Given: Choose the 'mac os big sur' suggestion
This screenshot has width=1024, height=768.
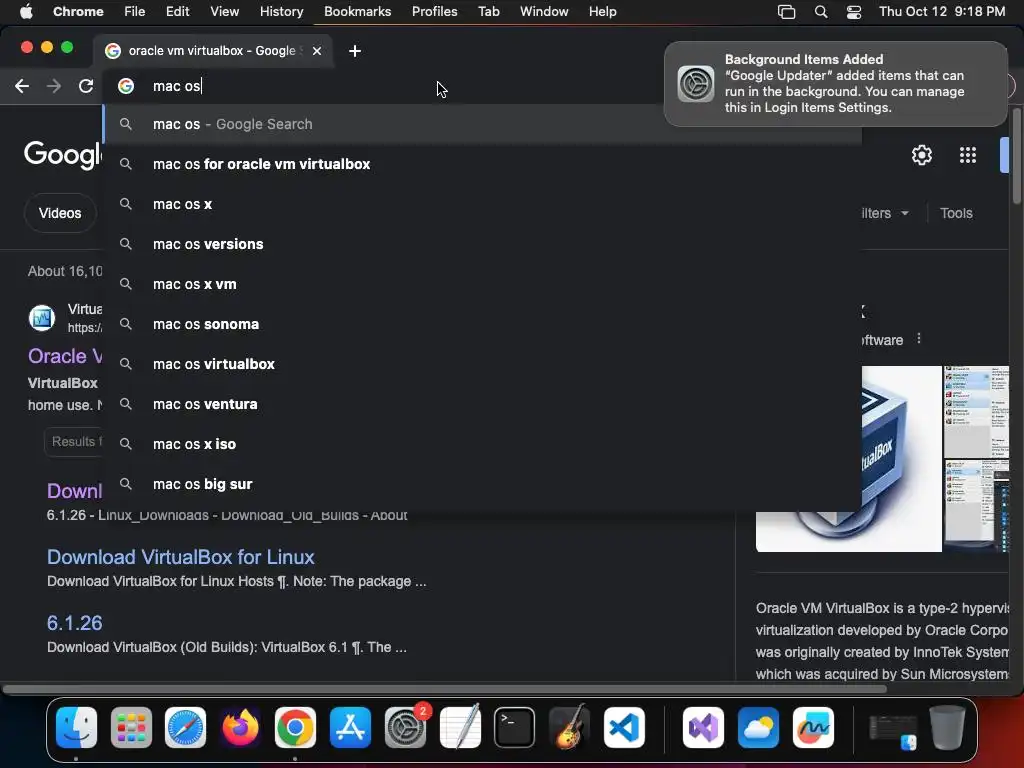Looking at the screenshot, I should 482,484.
